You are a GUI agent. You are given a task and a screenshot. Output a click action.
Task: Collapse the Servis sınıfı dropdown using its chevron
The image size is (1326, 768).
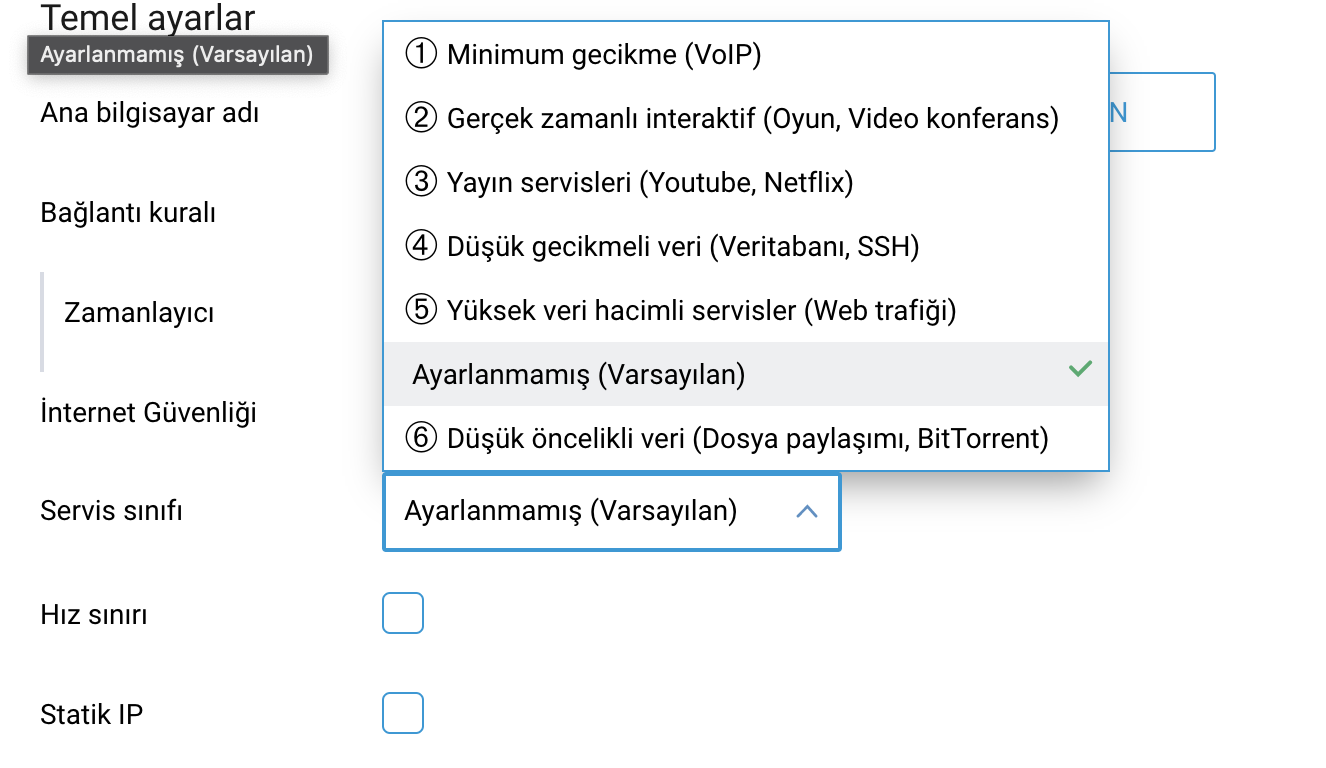806,512
